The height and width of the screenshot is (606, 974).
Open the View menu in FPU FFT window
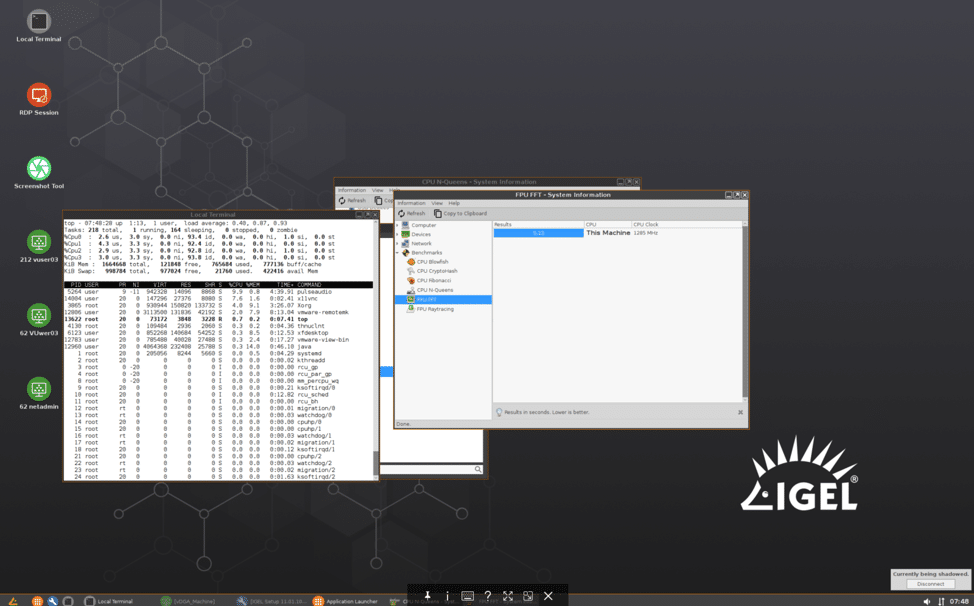point(437,203)
